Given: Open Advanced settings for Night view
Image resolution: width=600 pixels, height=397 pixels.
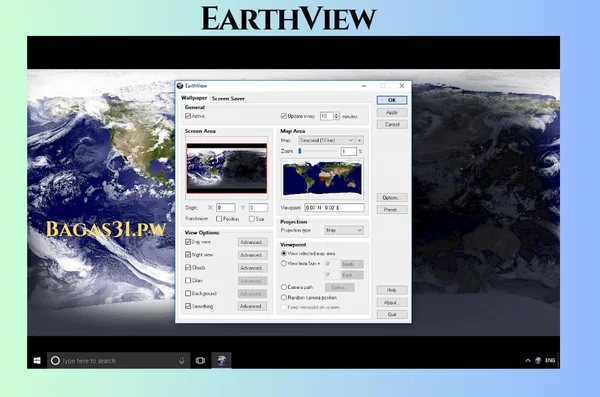Looking at the screenshot, I should [252, 255].
